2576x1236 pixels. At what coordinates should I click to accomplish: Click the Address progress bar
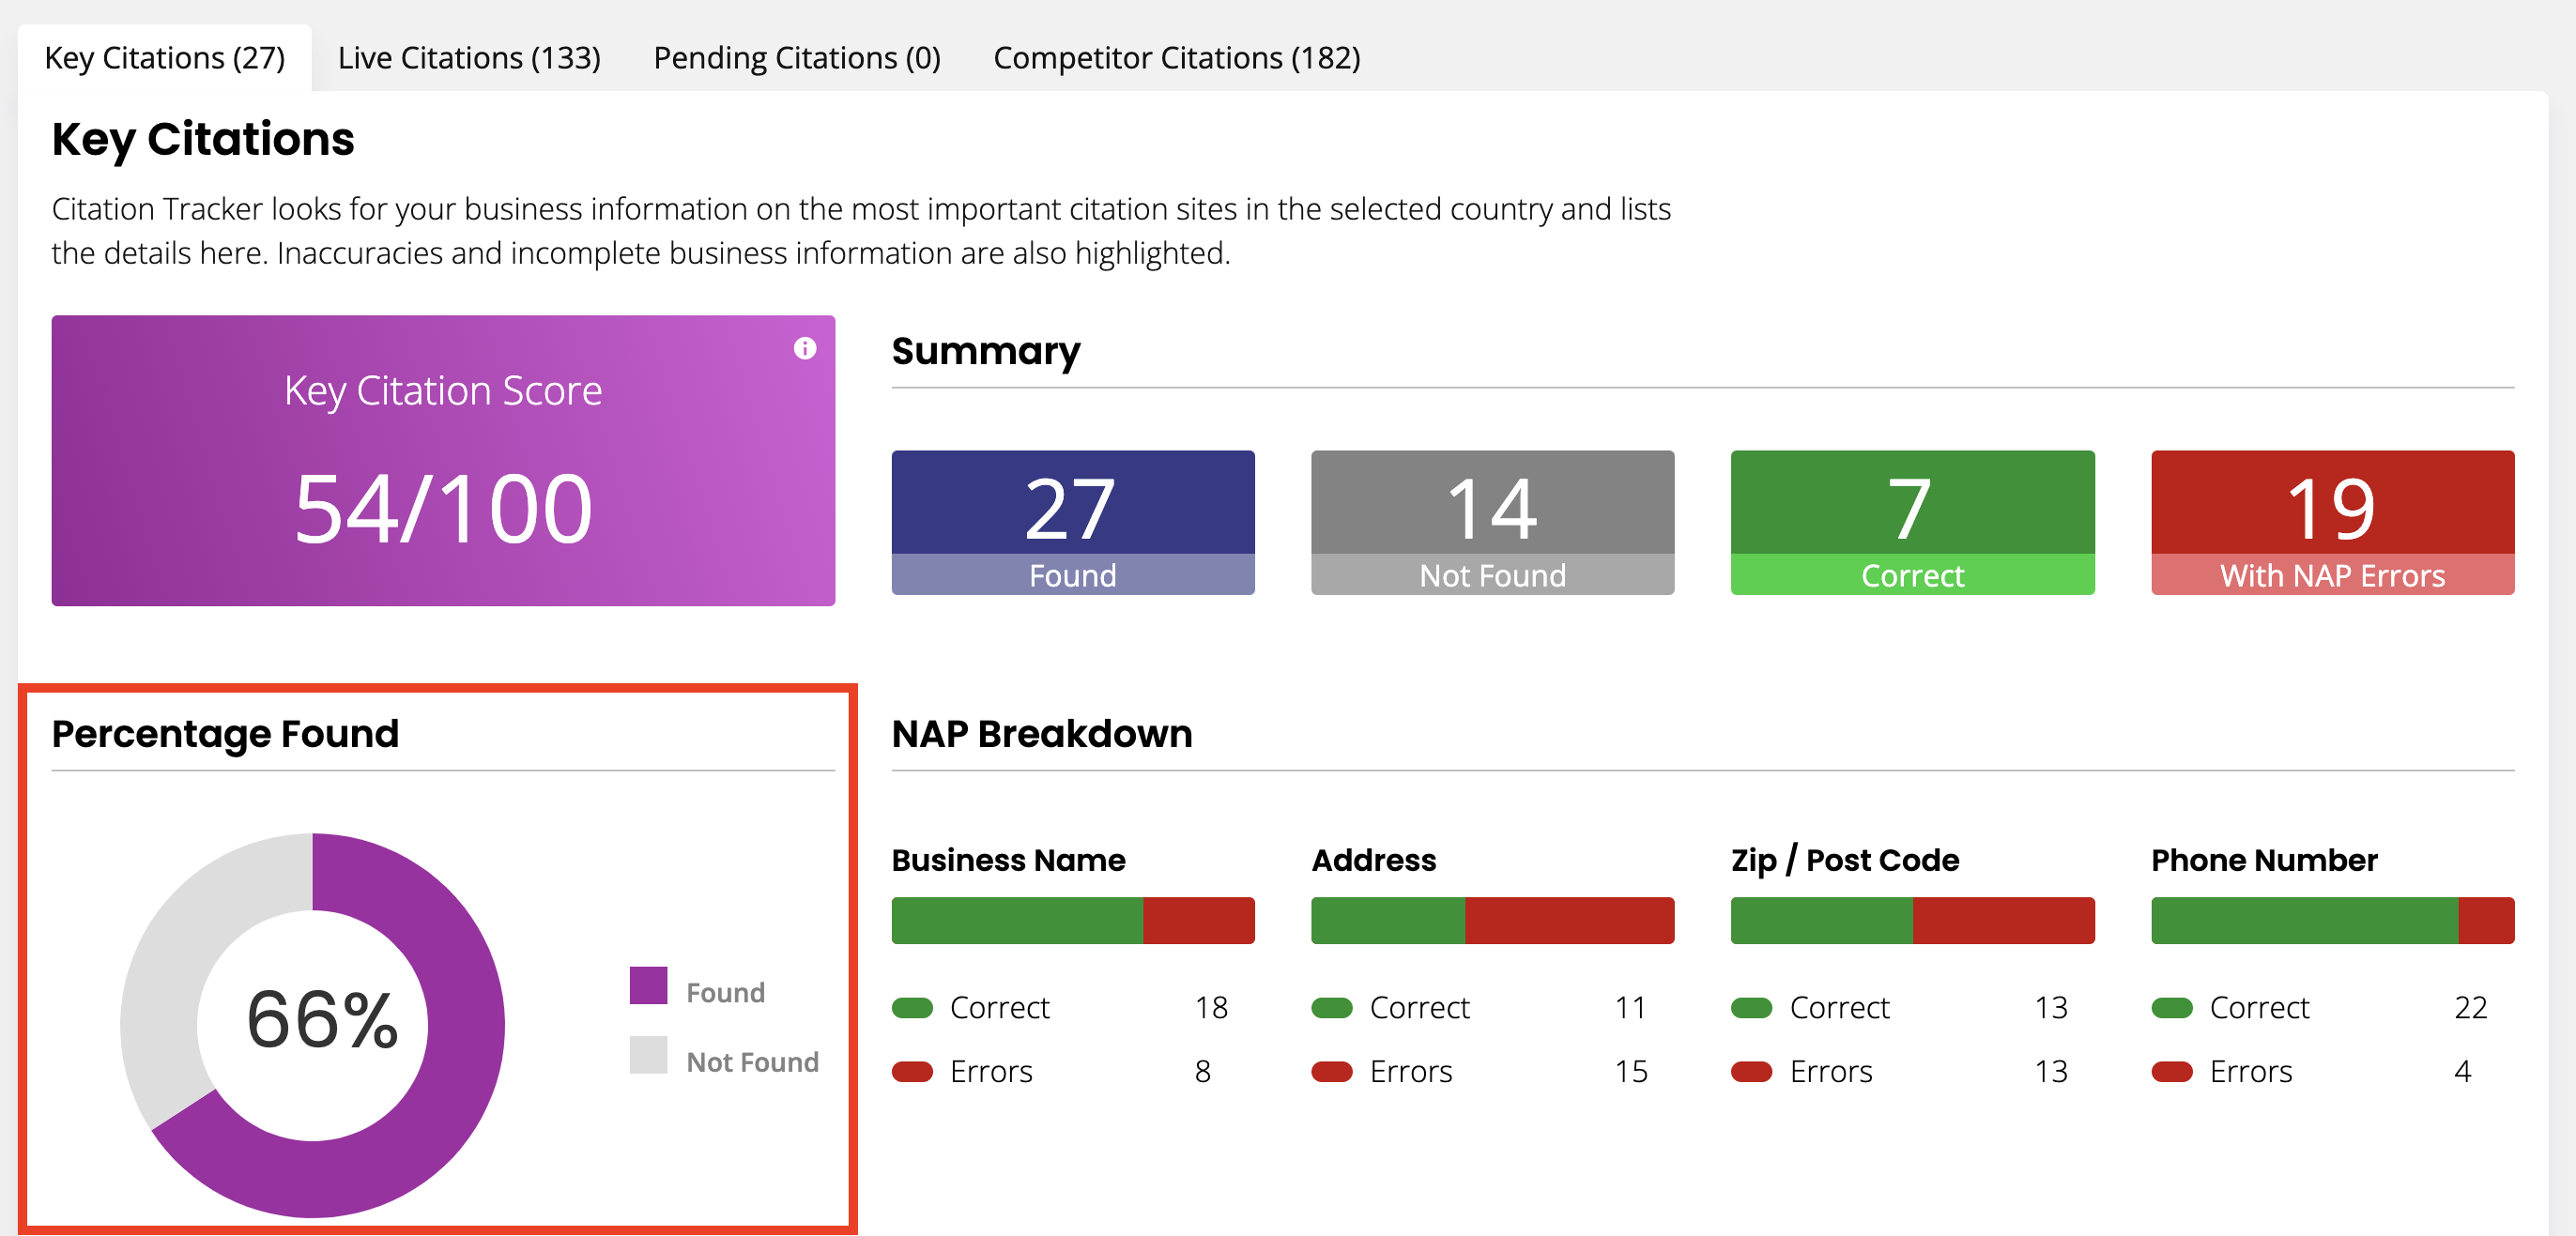pos(1492,920)
